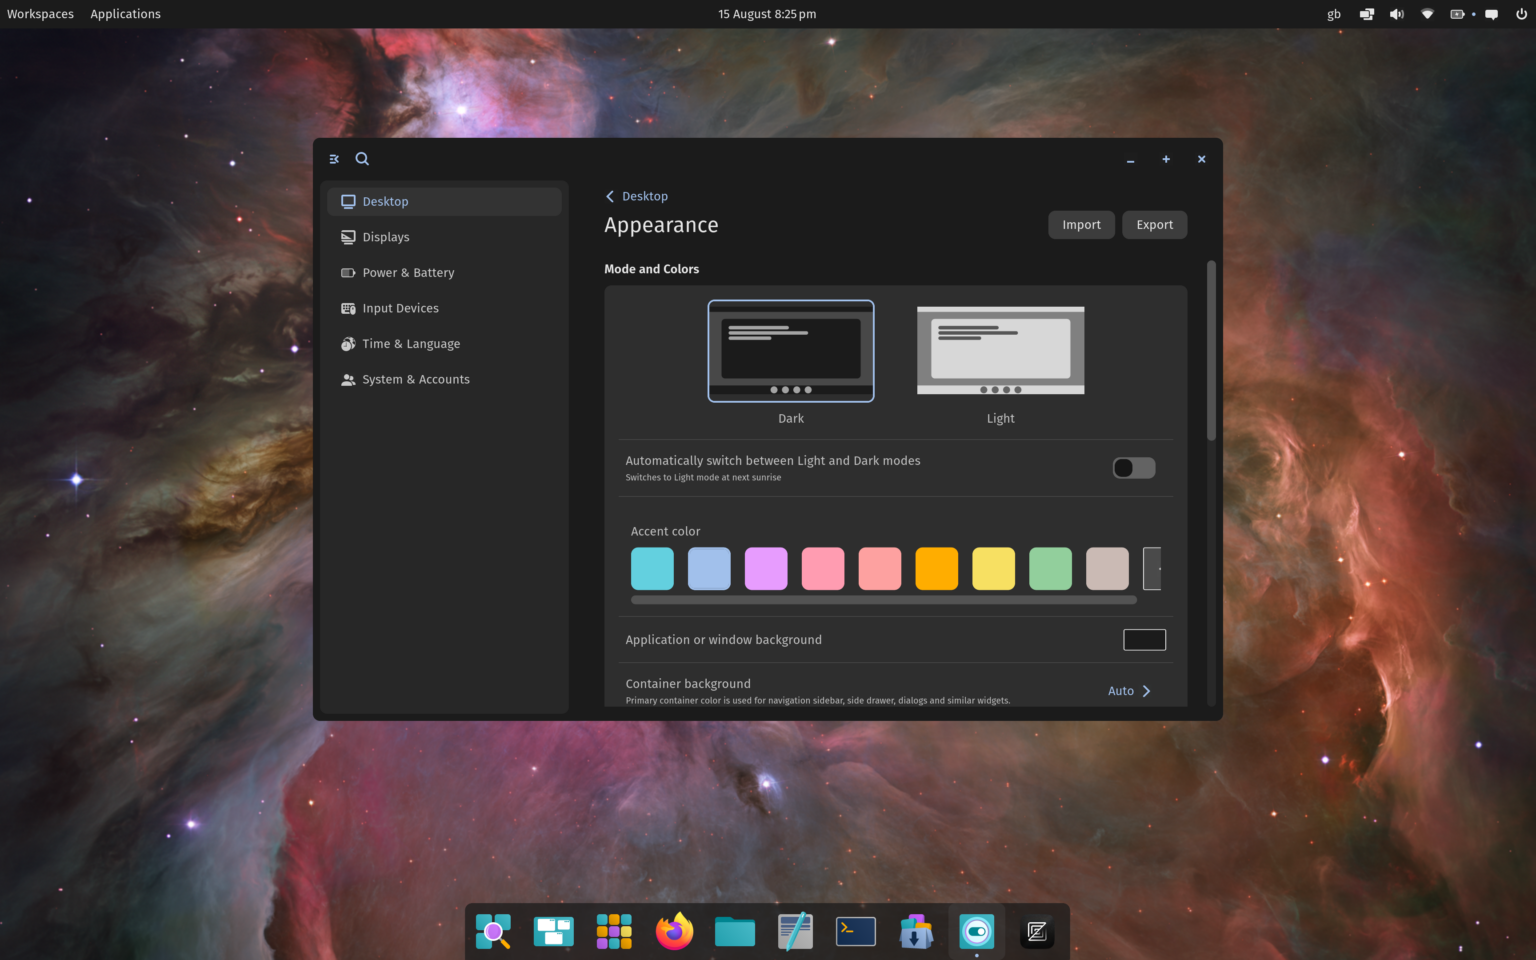
Task: Launch the terminal from the dock
Action: pos(855,931)
